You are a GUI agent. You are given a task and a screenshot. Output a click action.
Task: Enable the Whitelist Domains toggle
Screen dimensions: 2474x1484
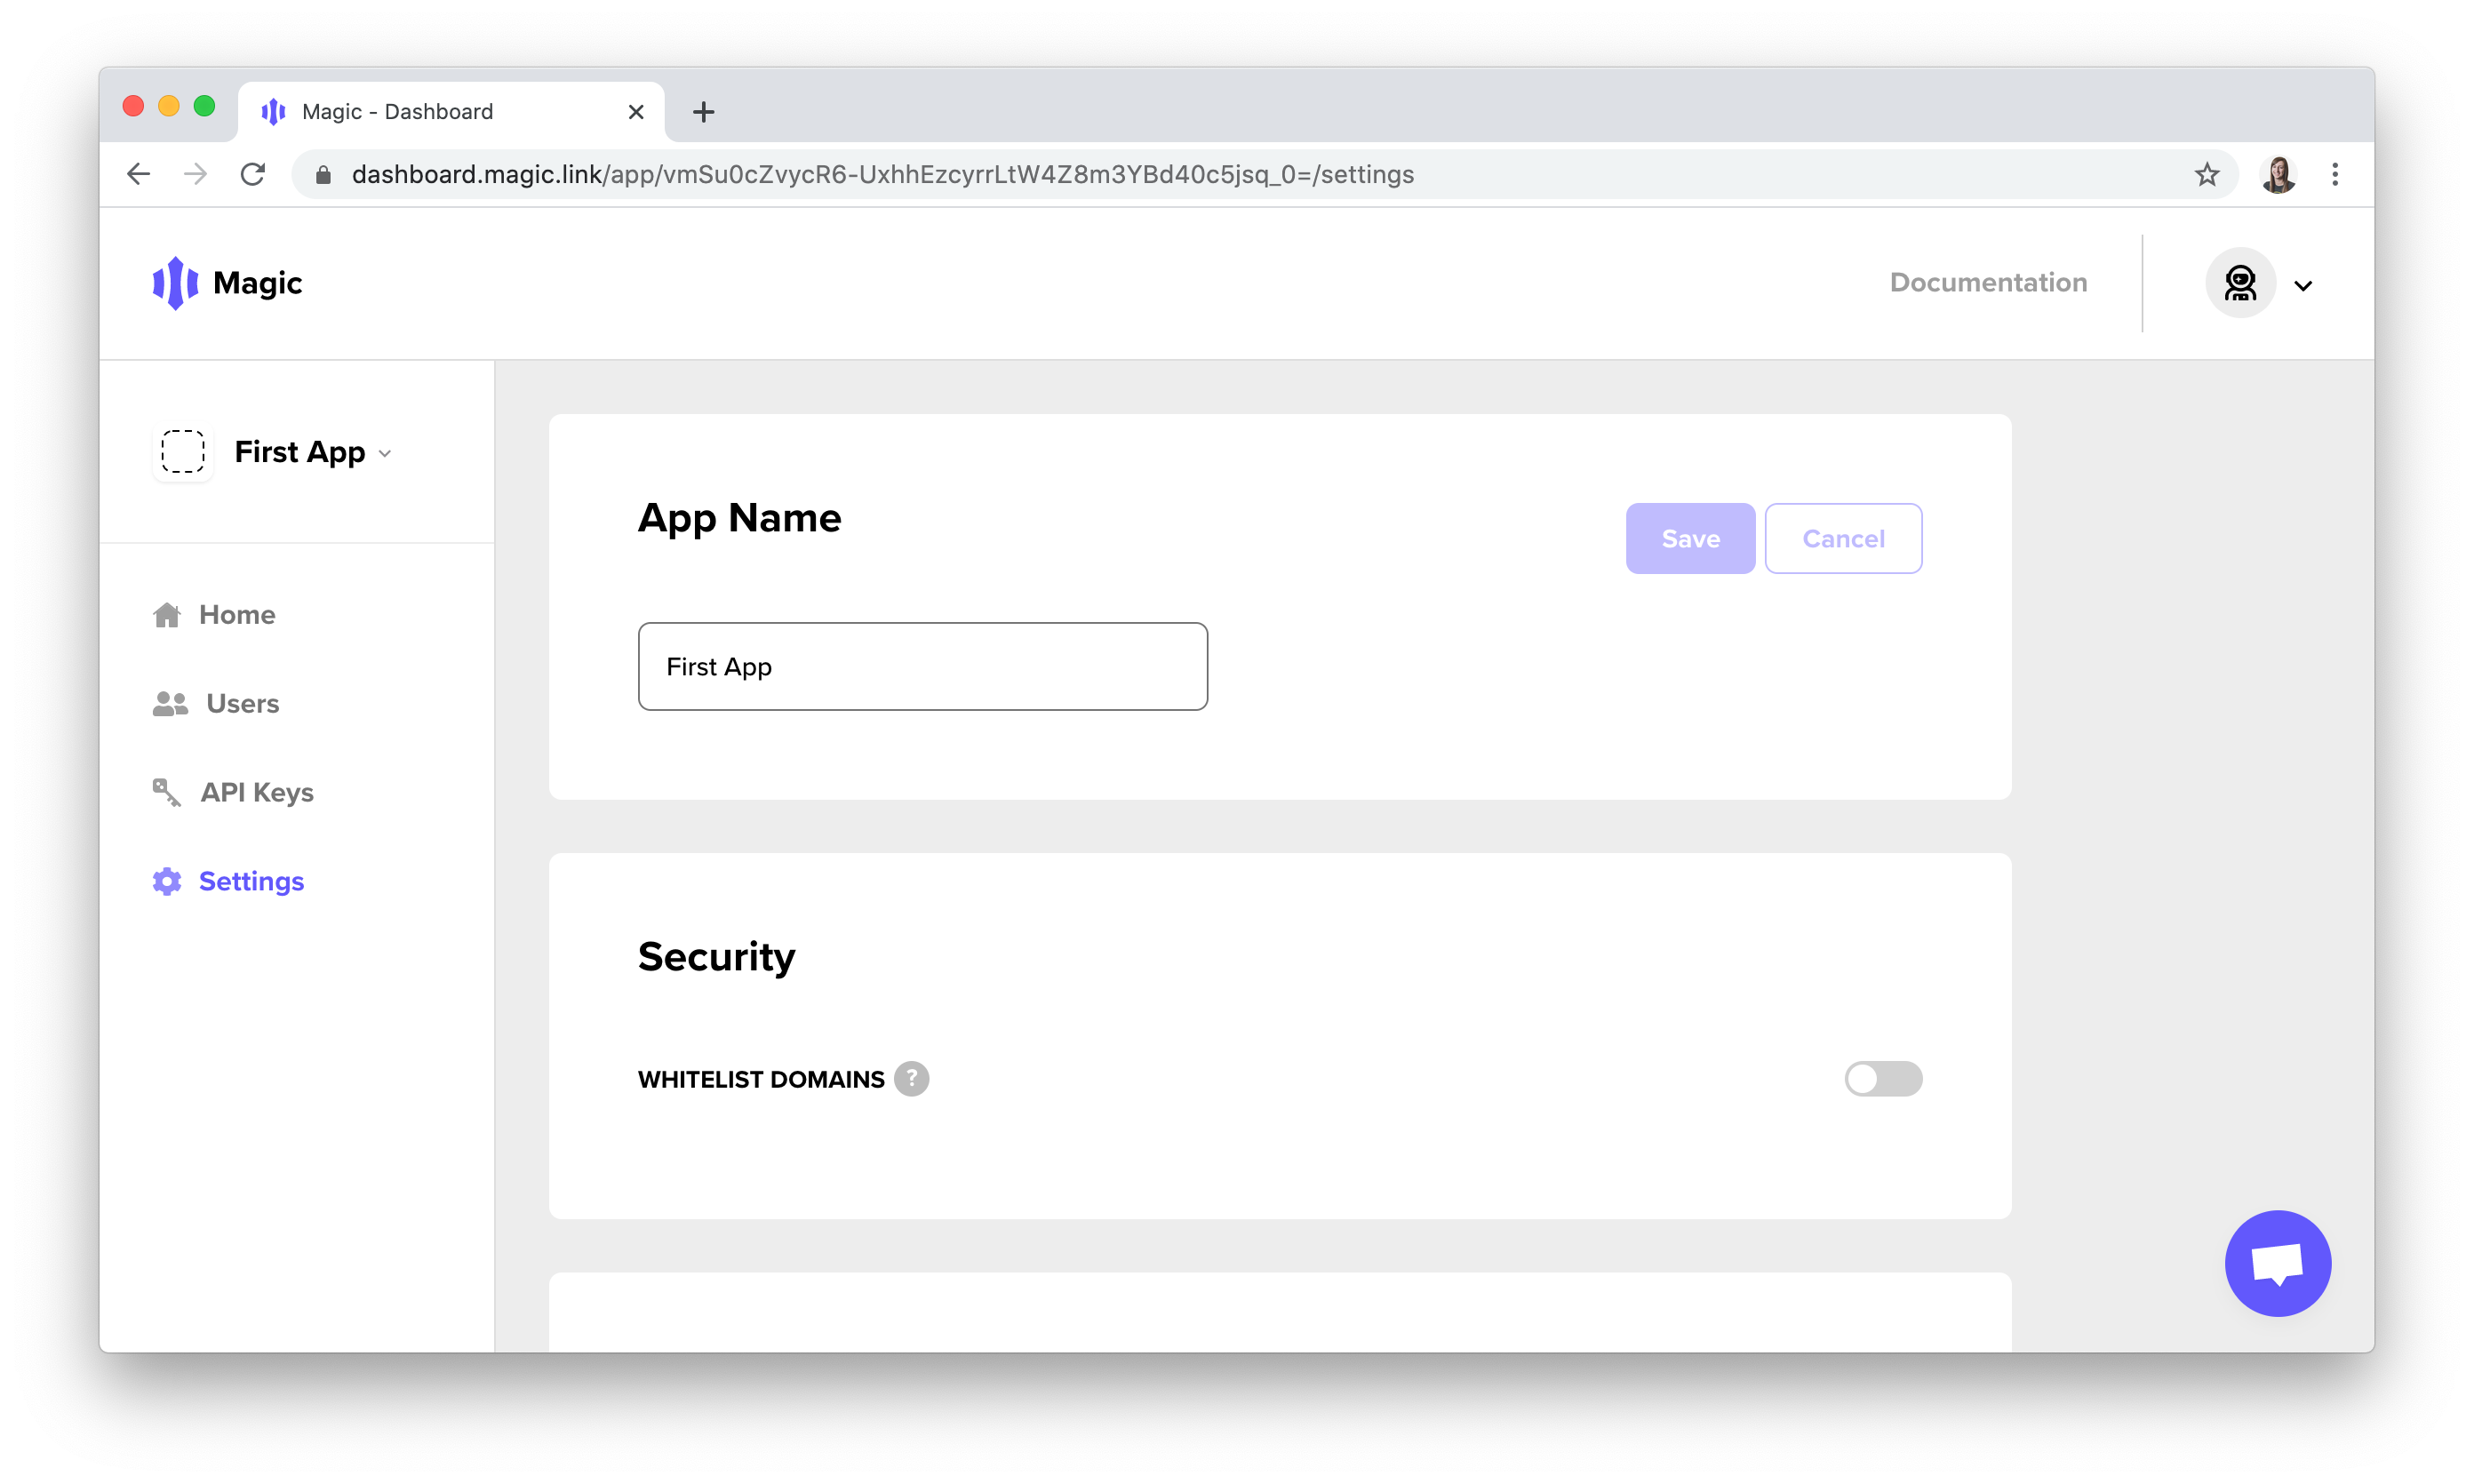coord(1883,1079)
